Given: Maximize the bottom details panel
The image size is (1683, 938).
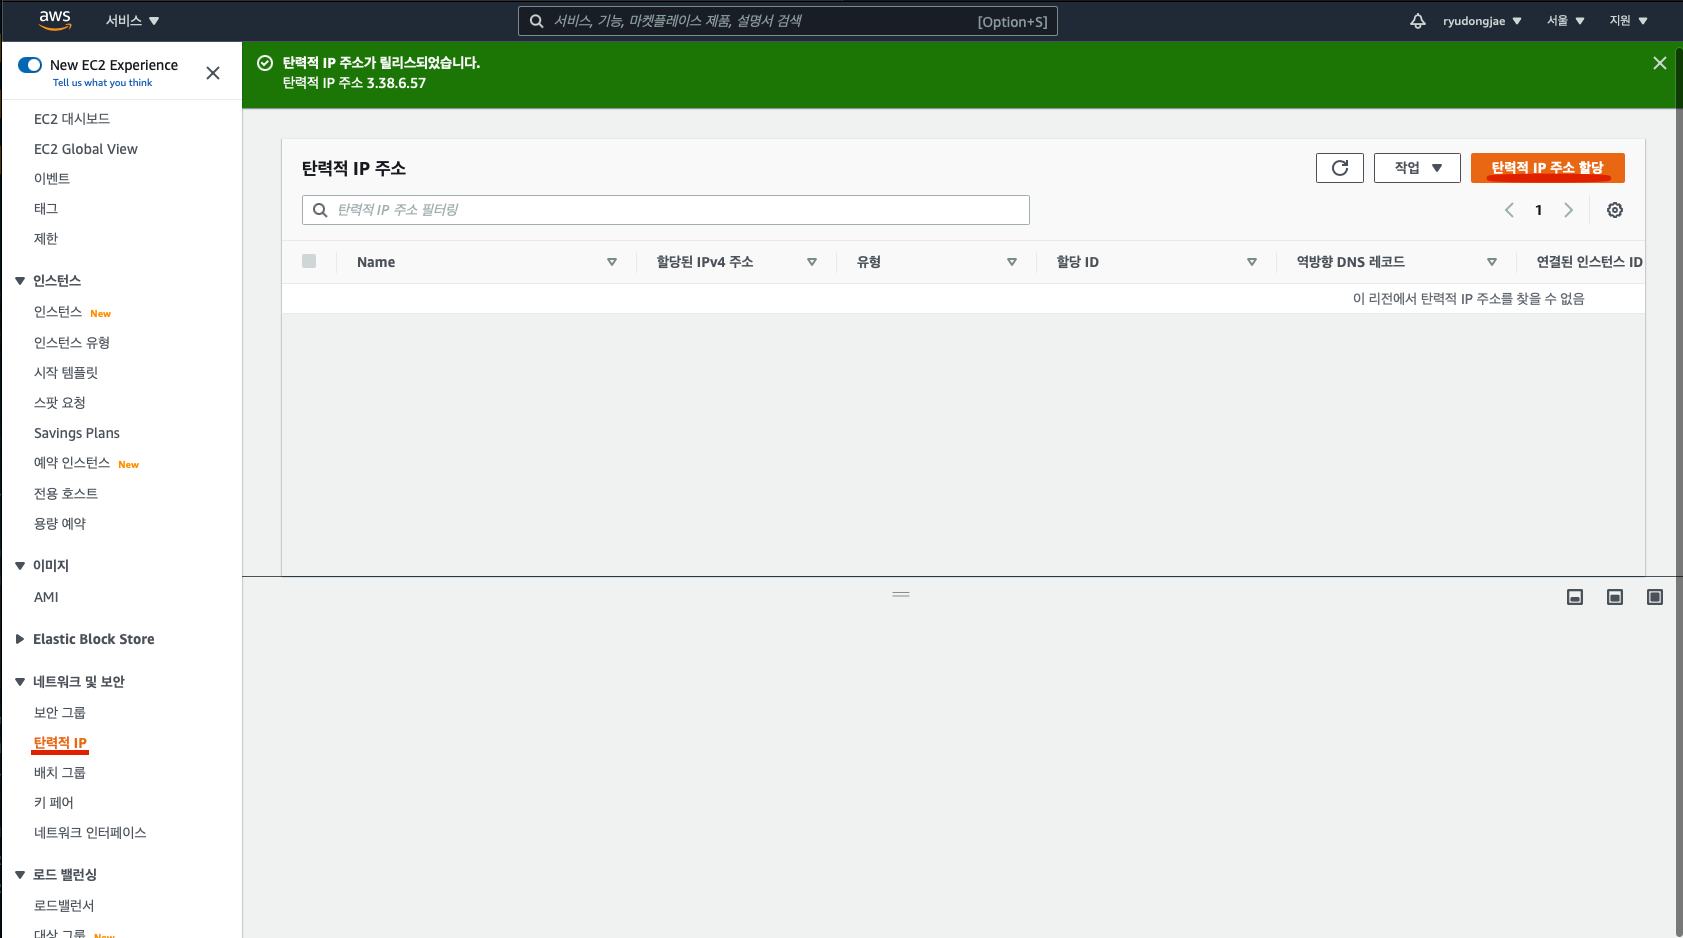Looking at the screenshot, I should coord(1655,597).
